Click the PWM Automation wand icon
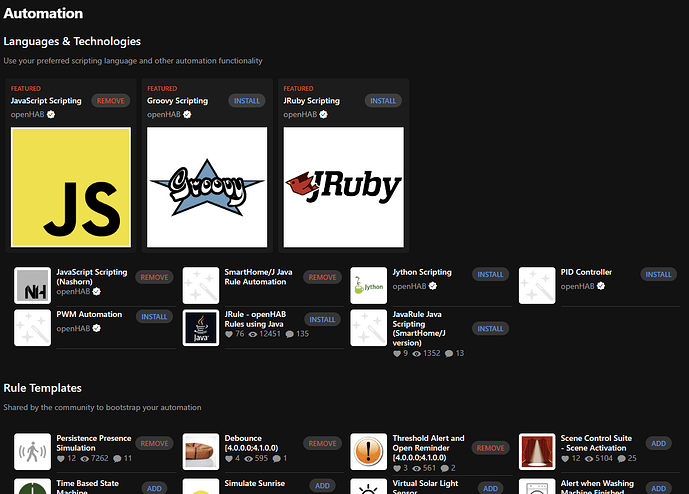Image resolution: width=689 pixels, height=494 pixels. pyautogui.click(x=33, y=328)
